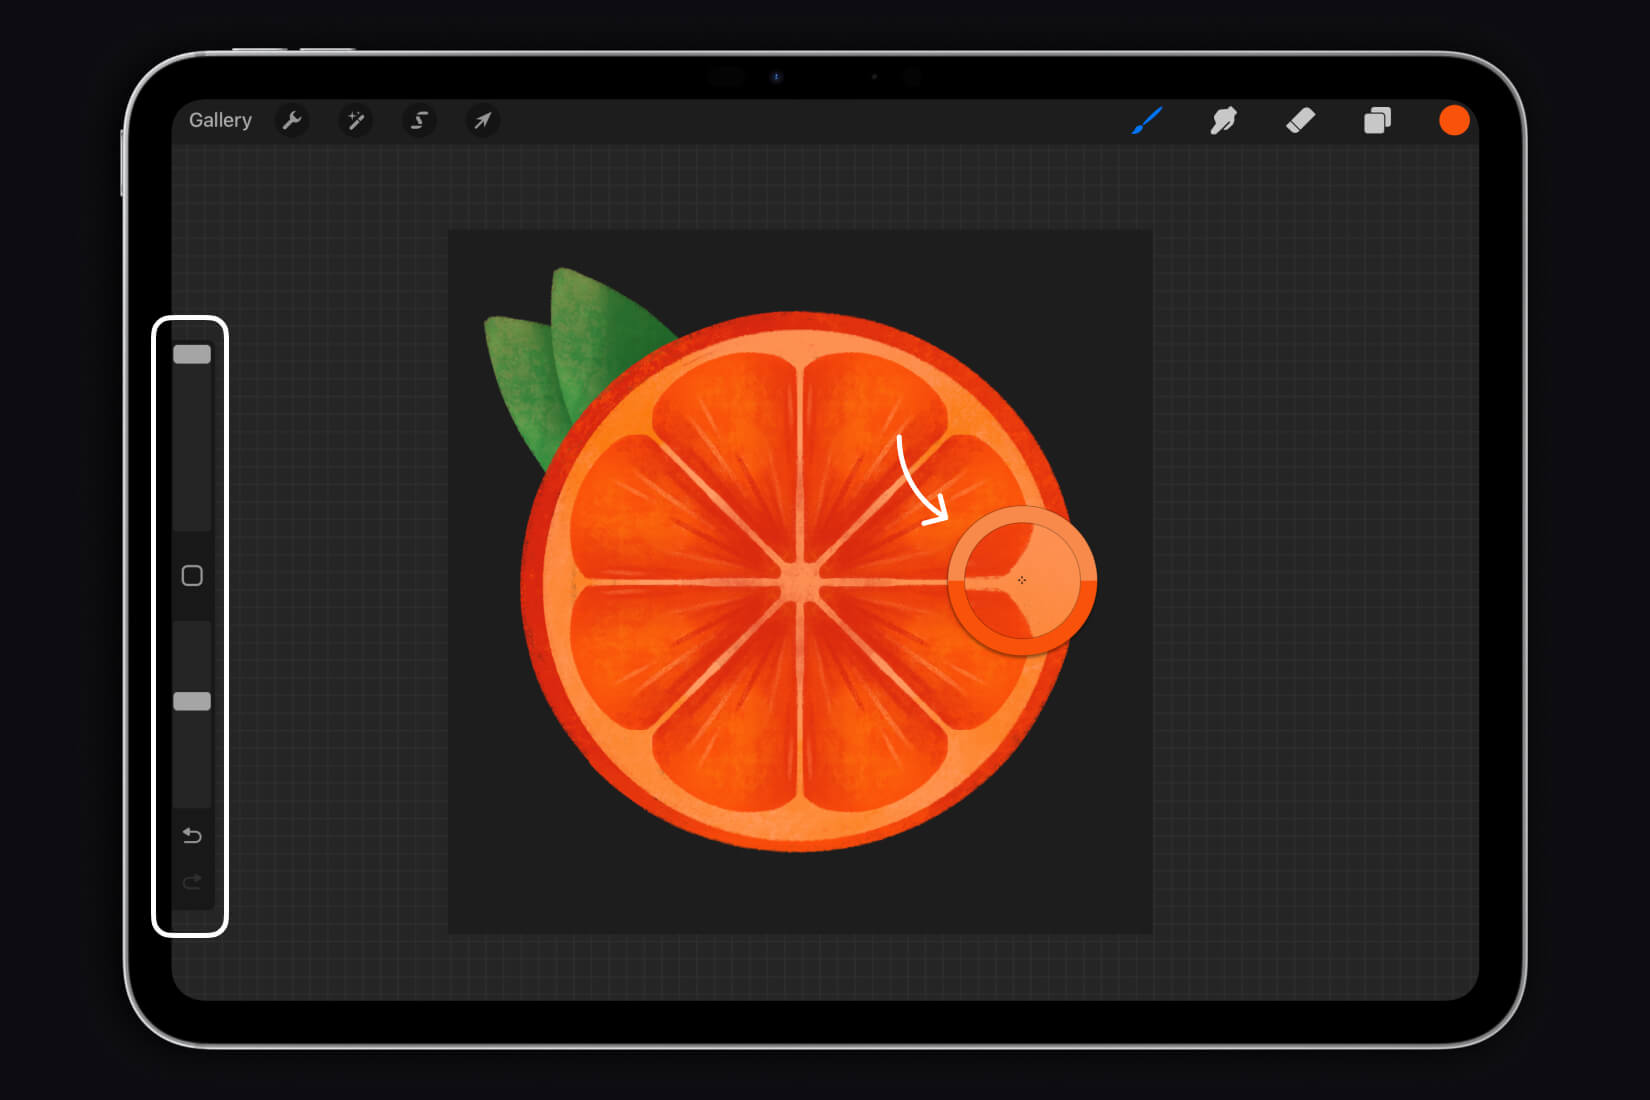Viewport: 1650px width, 1100px height.
Task: Open the orange active color swatch
Action: [x=1454, y=120]
